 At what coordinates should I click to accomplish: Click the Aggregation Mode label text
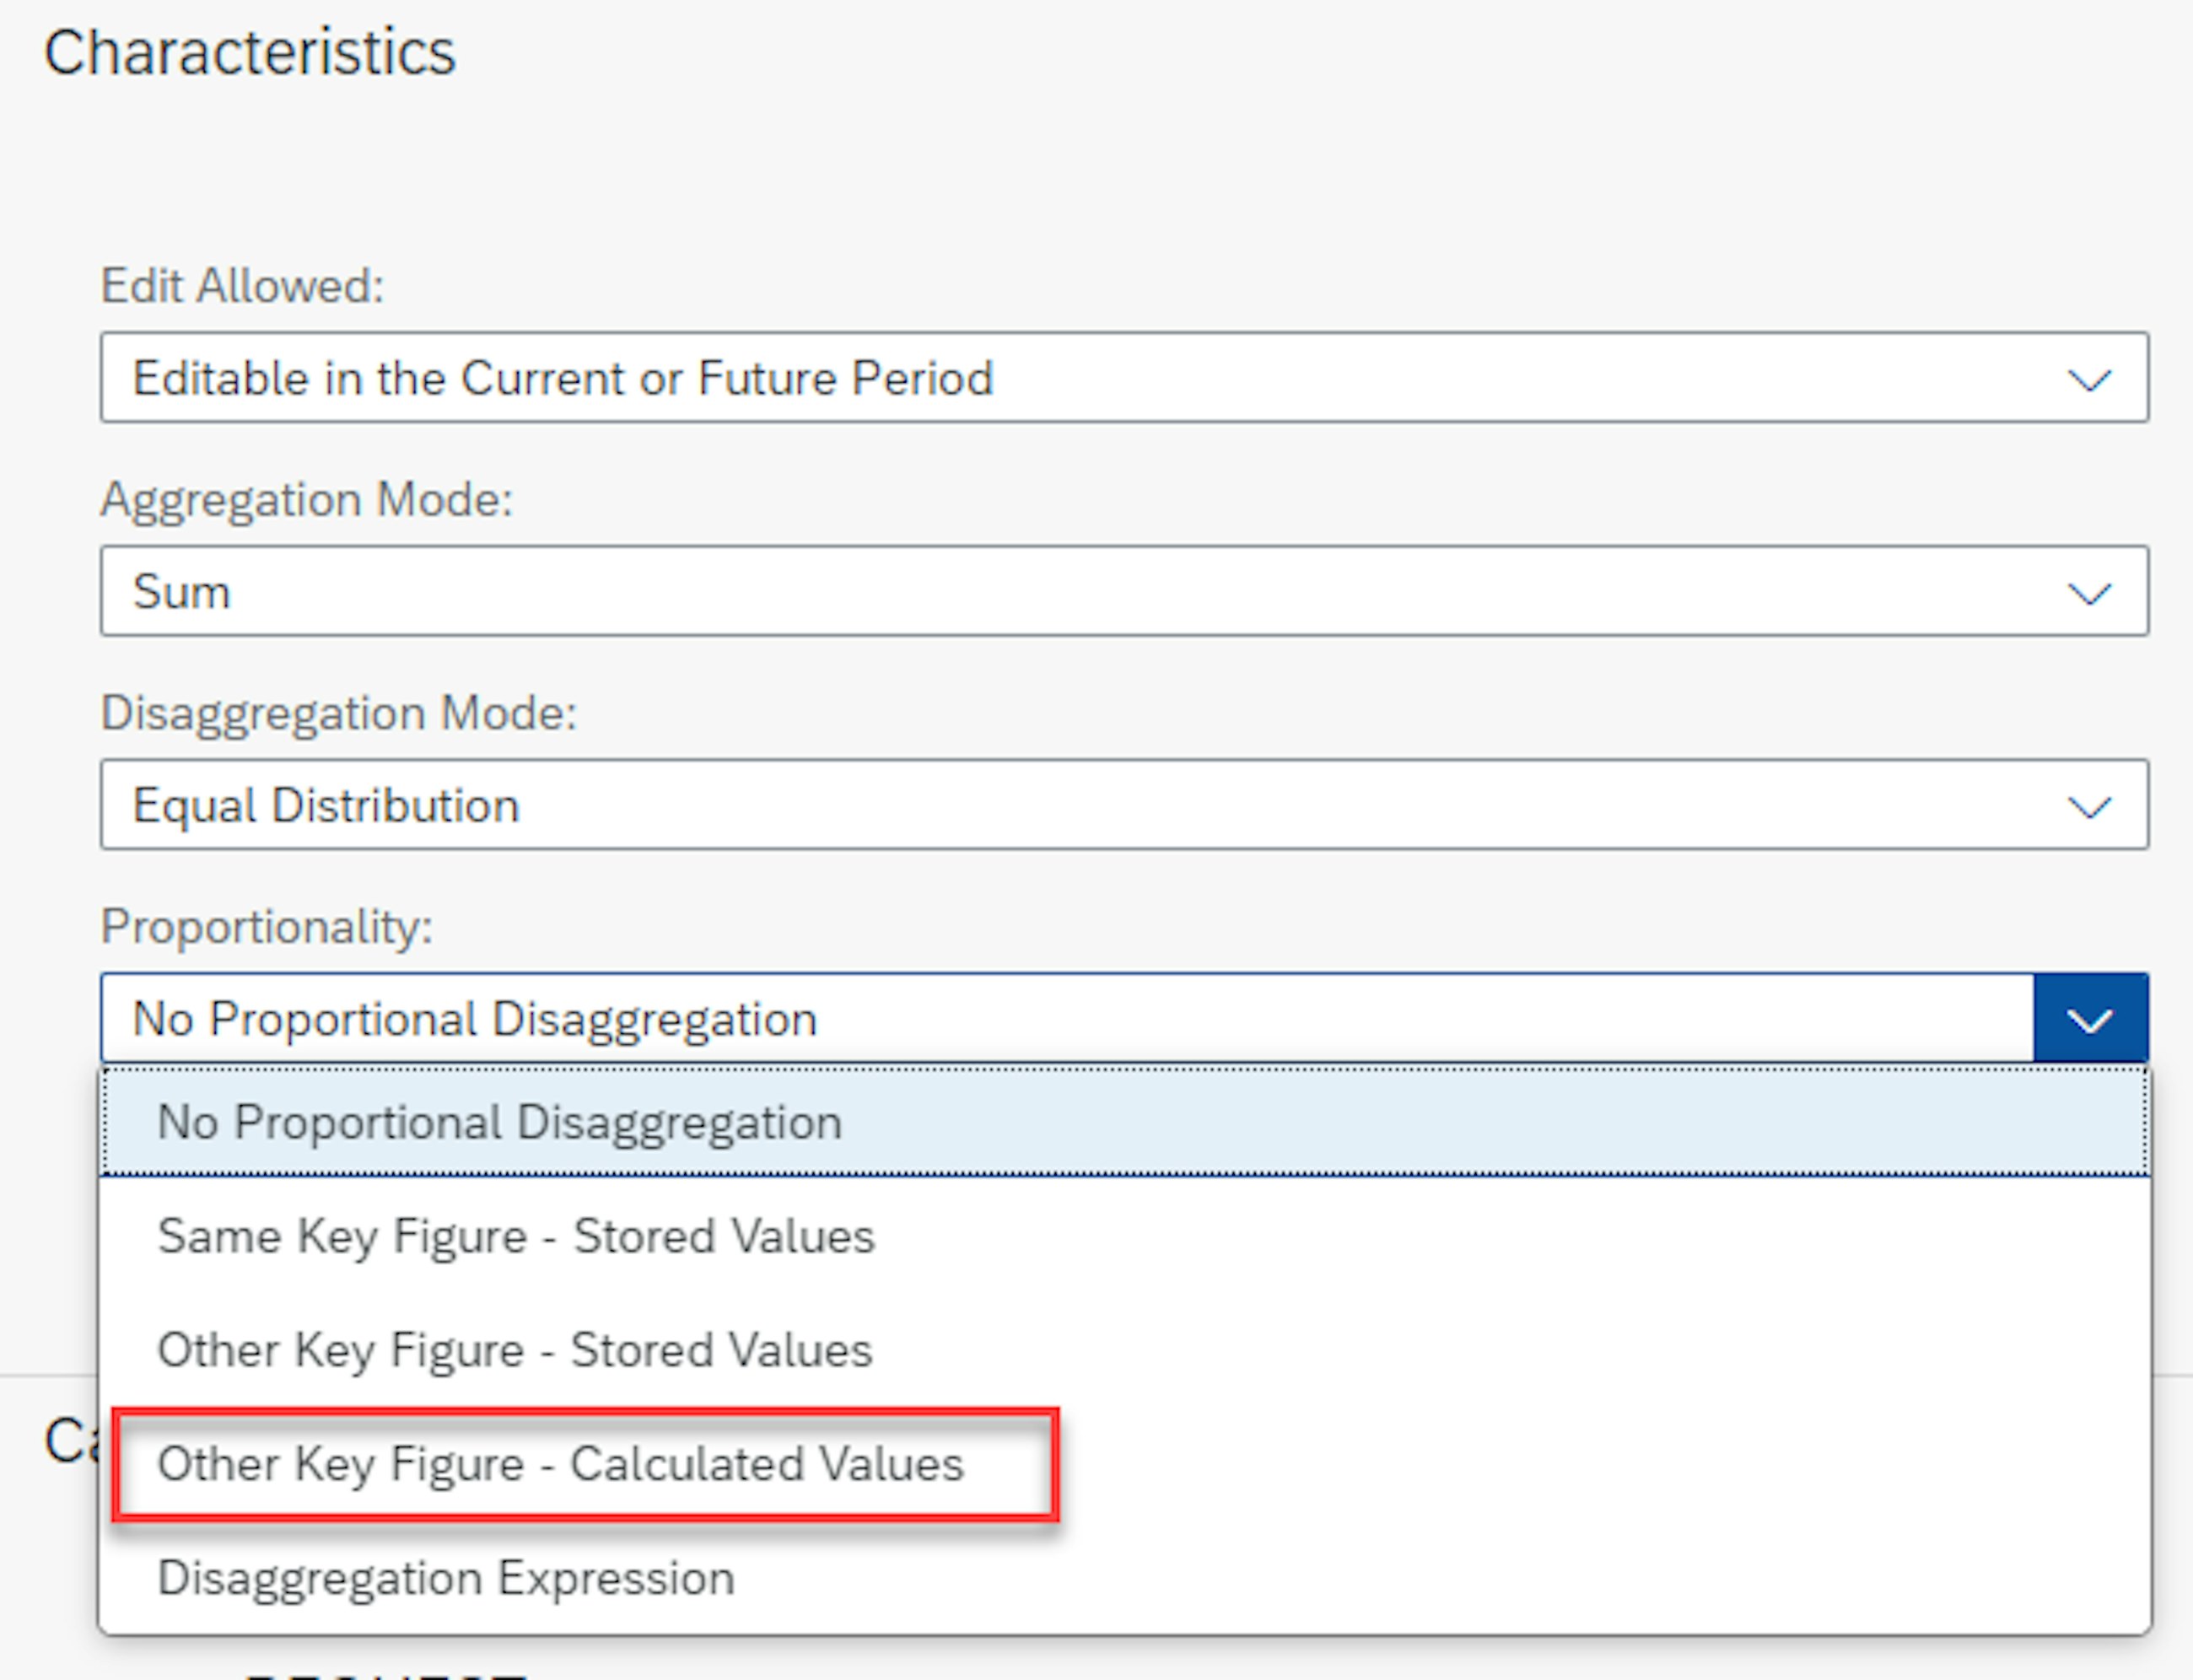308,498
